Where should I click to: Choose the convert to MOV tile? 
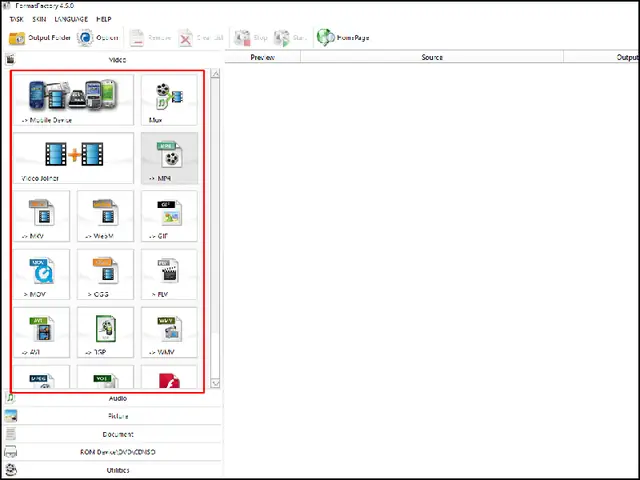[42, 274]
